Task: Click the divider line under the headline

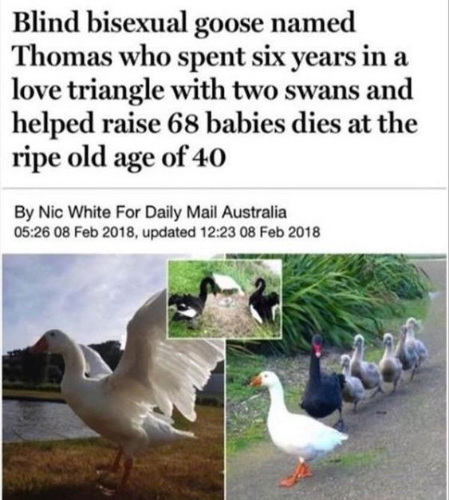Action: (x=224, y=189)
